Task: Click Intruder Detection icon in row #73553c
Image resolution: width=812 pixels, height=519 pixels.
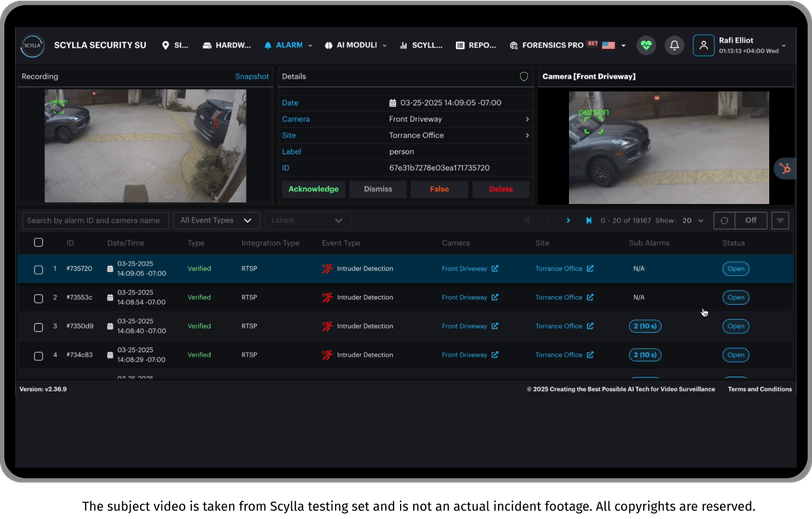Action: point(327,297)
